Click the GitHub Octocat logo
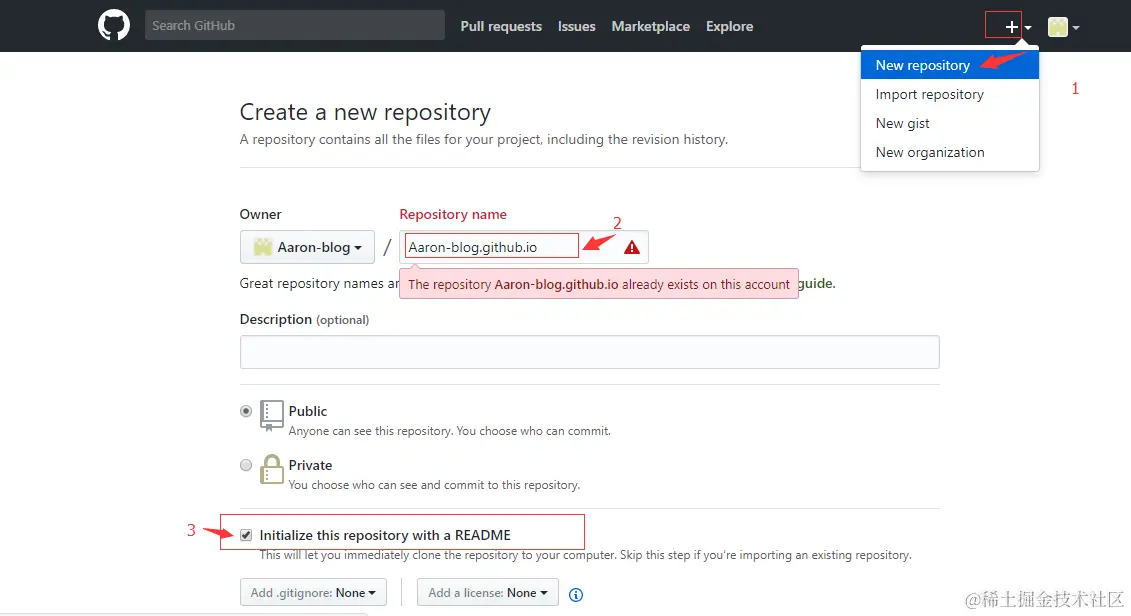Viewport: 1131px width, 616px height. click(114, 26)
